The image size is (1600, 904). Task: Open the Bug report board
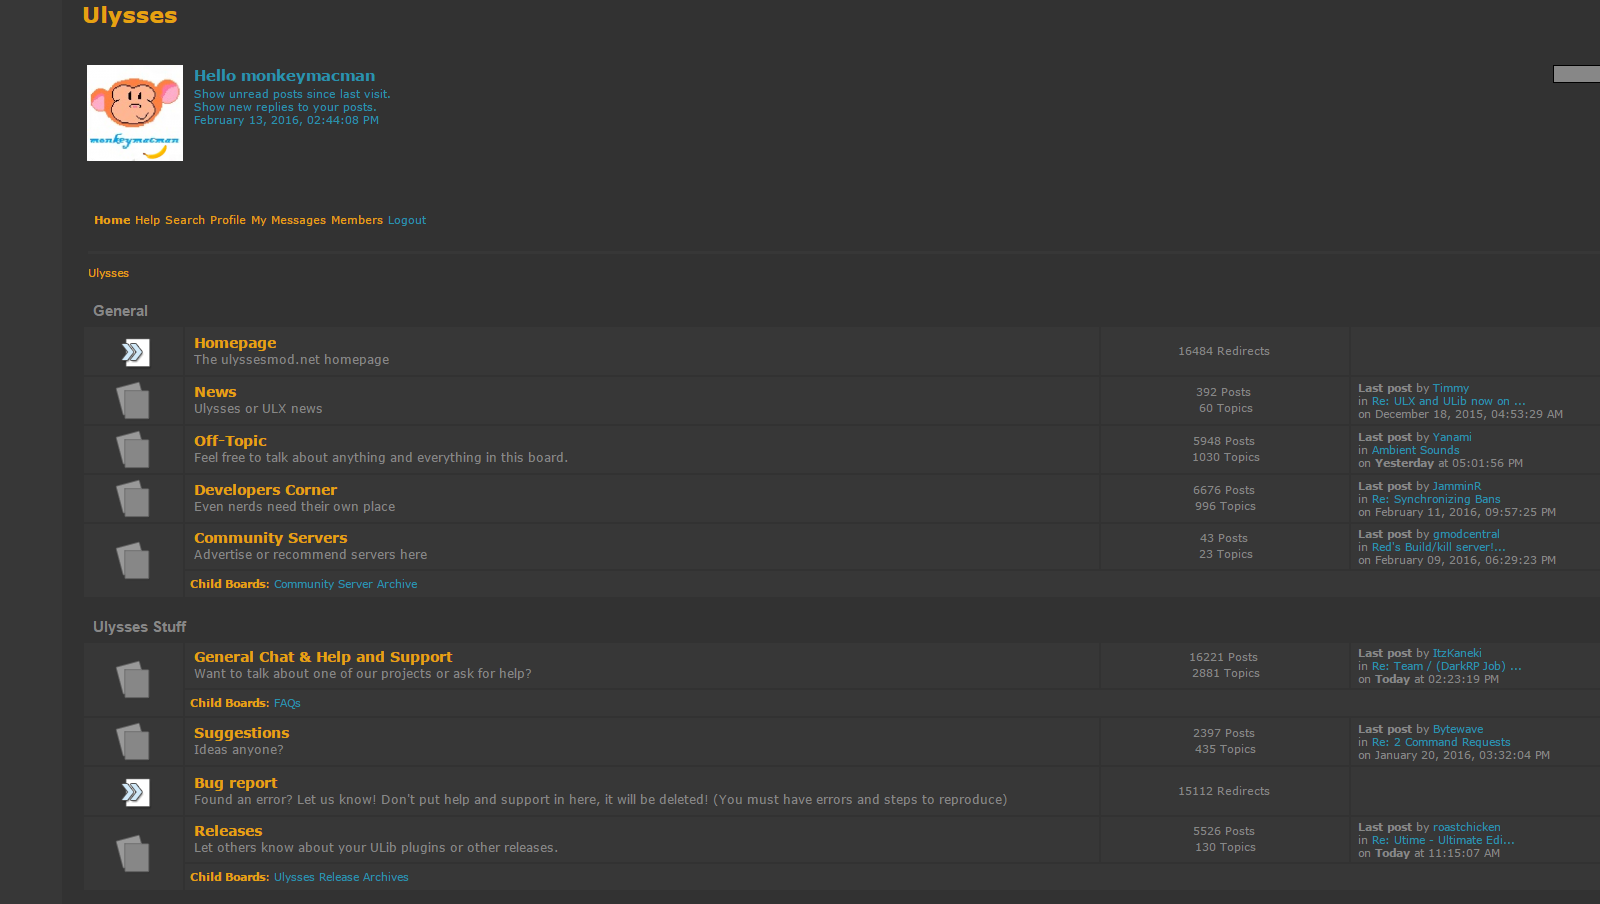(235, 783)
